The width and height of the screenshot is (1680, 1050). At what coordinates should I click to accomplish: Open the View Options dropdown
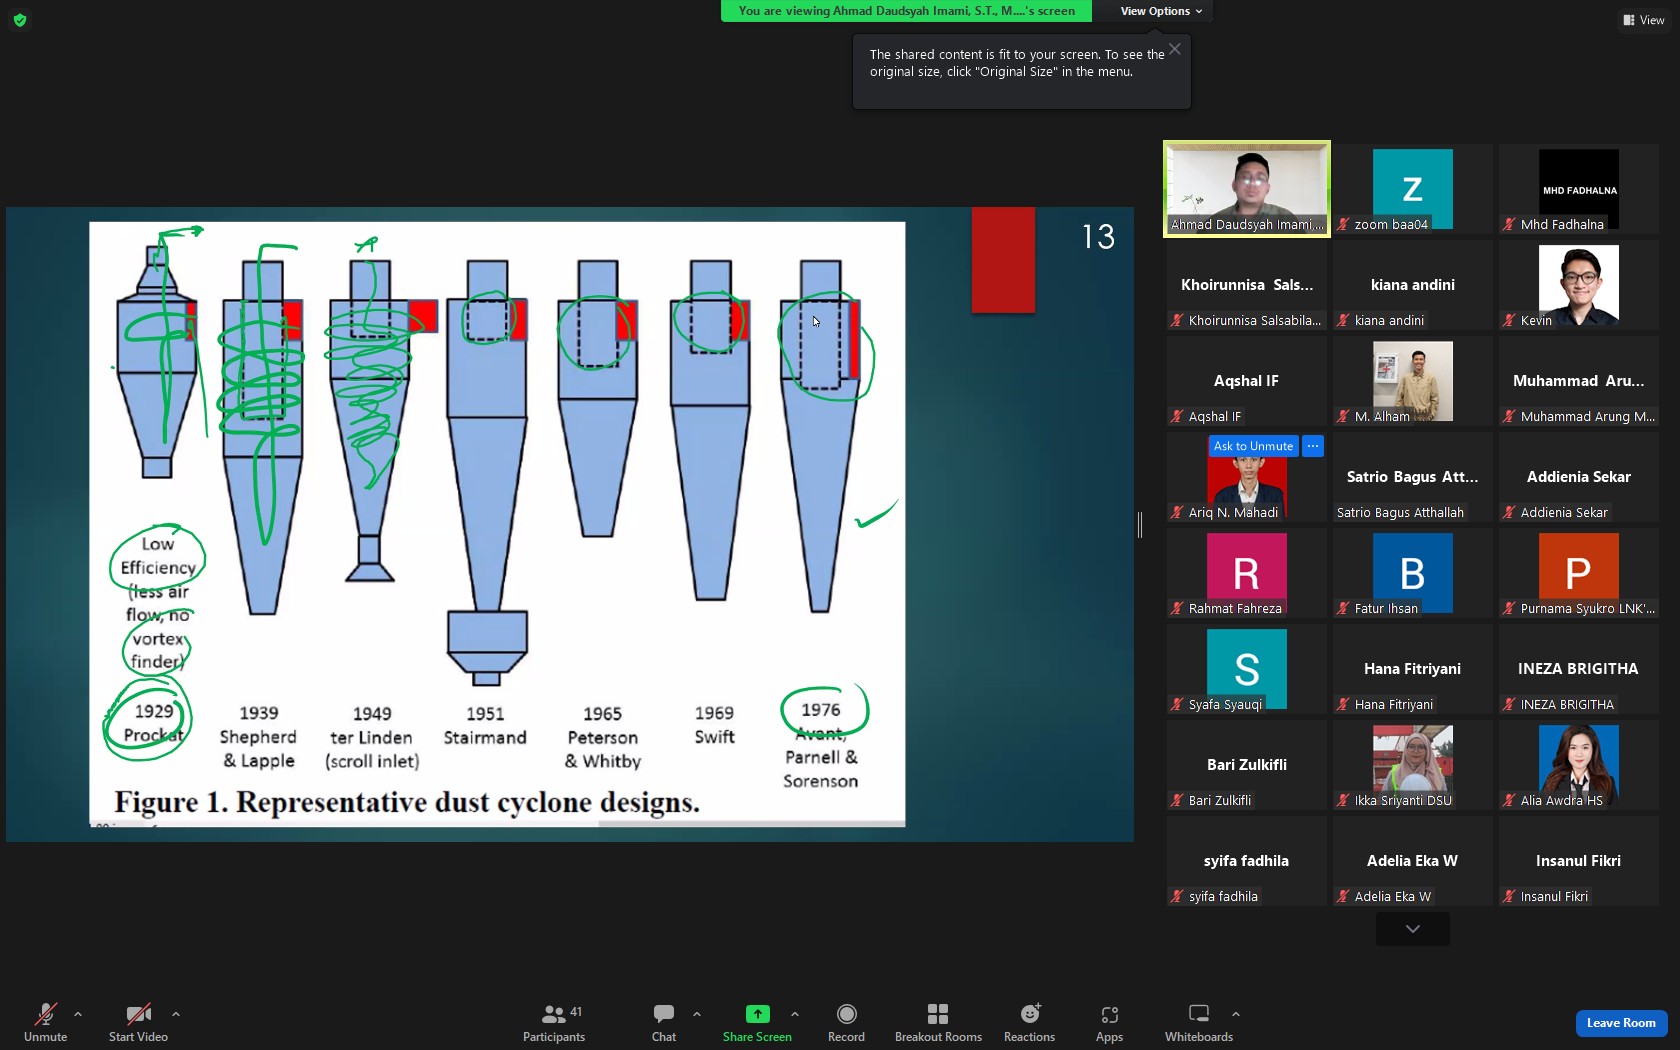pos(1161,11)
